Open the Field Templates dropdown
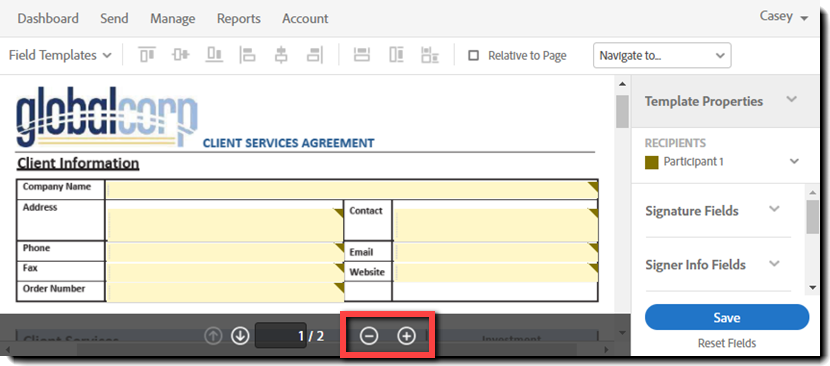This screenshot has width=830, height=366. click(60, 55)
